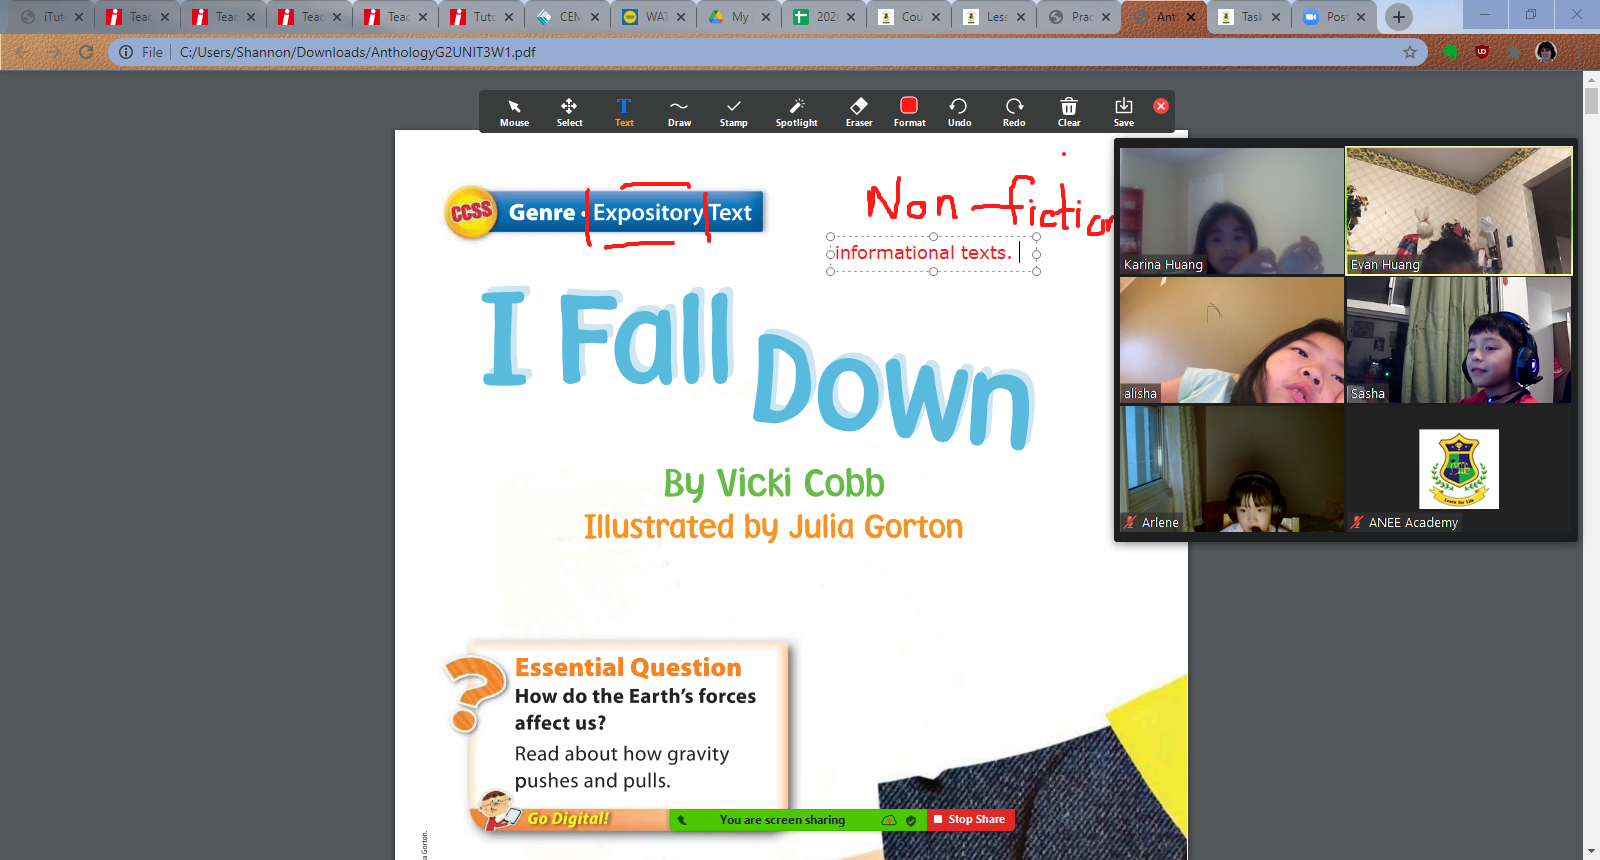Screen dimensions: 1600x860
Task: Stop the screen share
Action: (970, 820)
